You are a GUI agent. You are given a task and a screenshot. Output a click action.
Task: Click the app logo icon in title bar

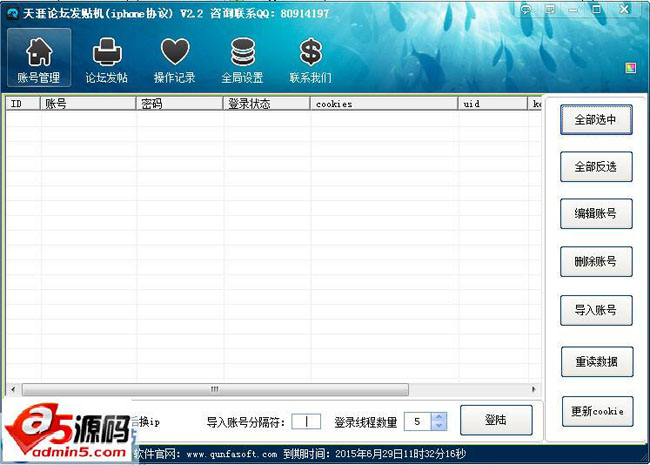tap(13, 14)
